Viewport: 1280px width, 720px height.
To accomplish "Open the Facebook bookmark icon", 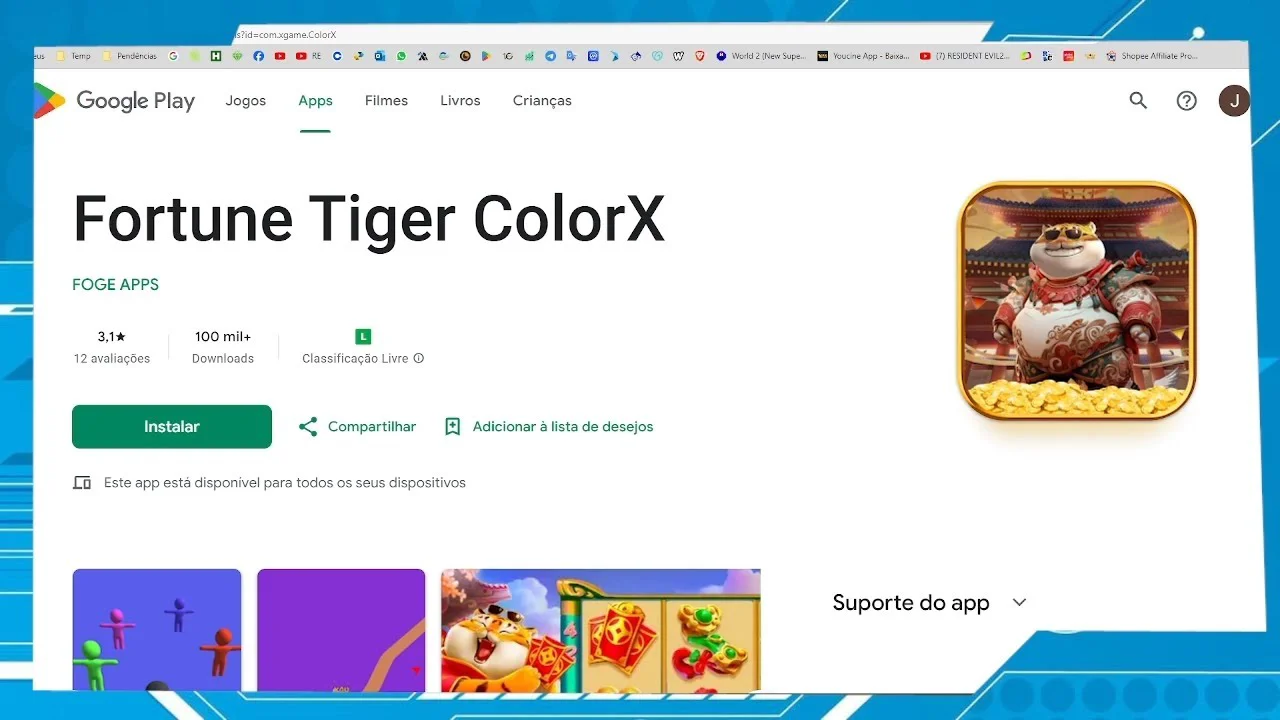I will click(259, 56).
